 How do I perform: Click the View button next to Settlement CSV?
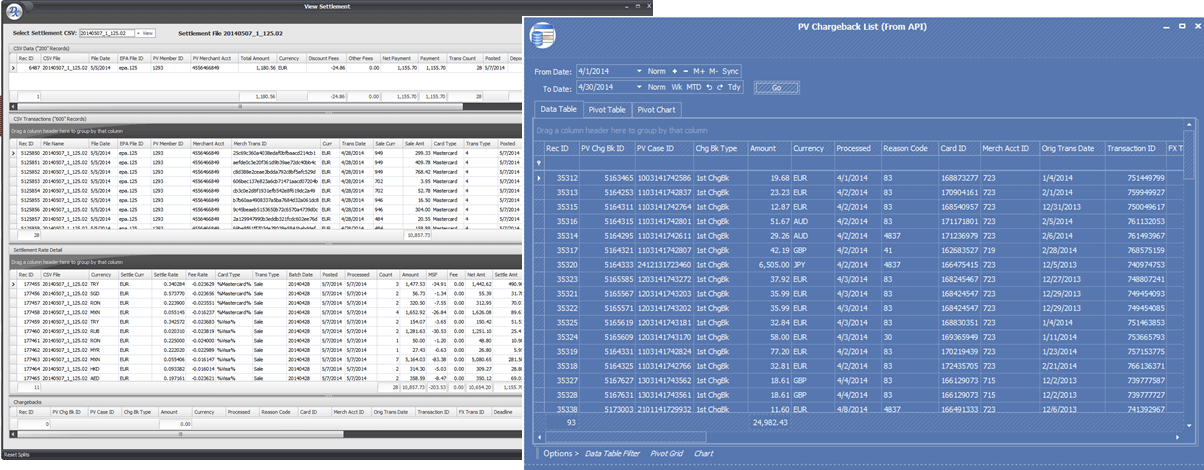coord(146,33)
